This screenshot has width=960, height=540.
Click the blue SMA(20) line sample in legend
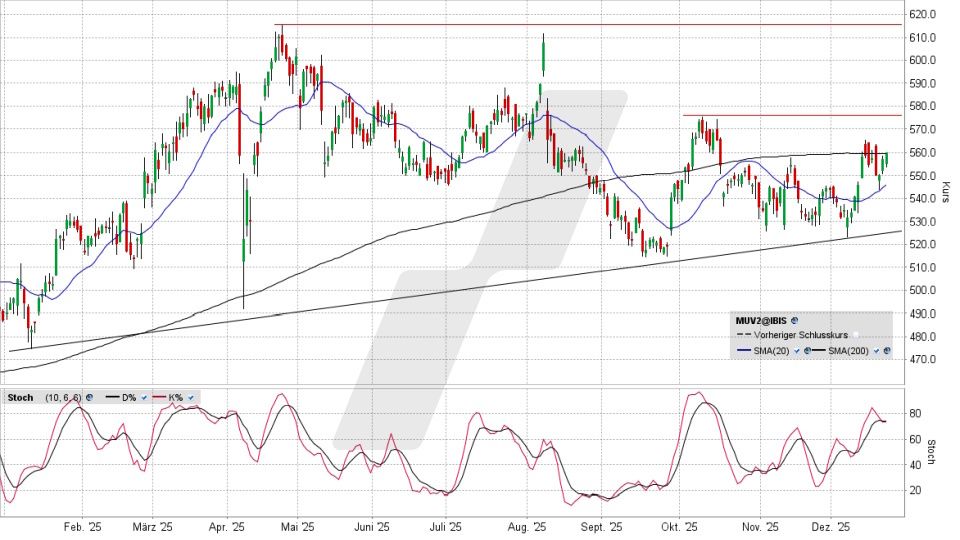pyautogui.click(x=744, y=350)
